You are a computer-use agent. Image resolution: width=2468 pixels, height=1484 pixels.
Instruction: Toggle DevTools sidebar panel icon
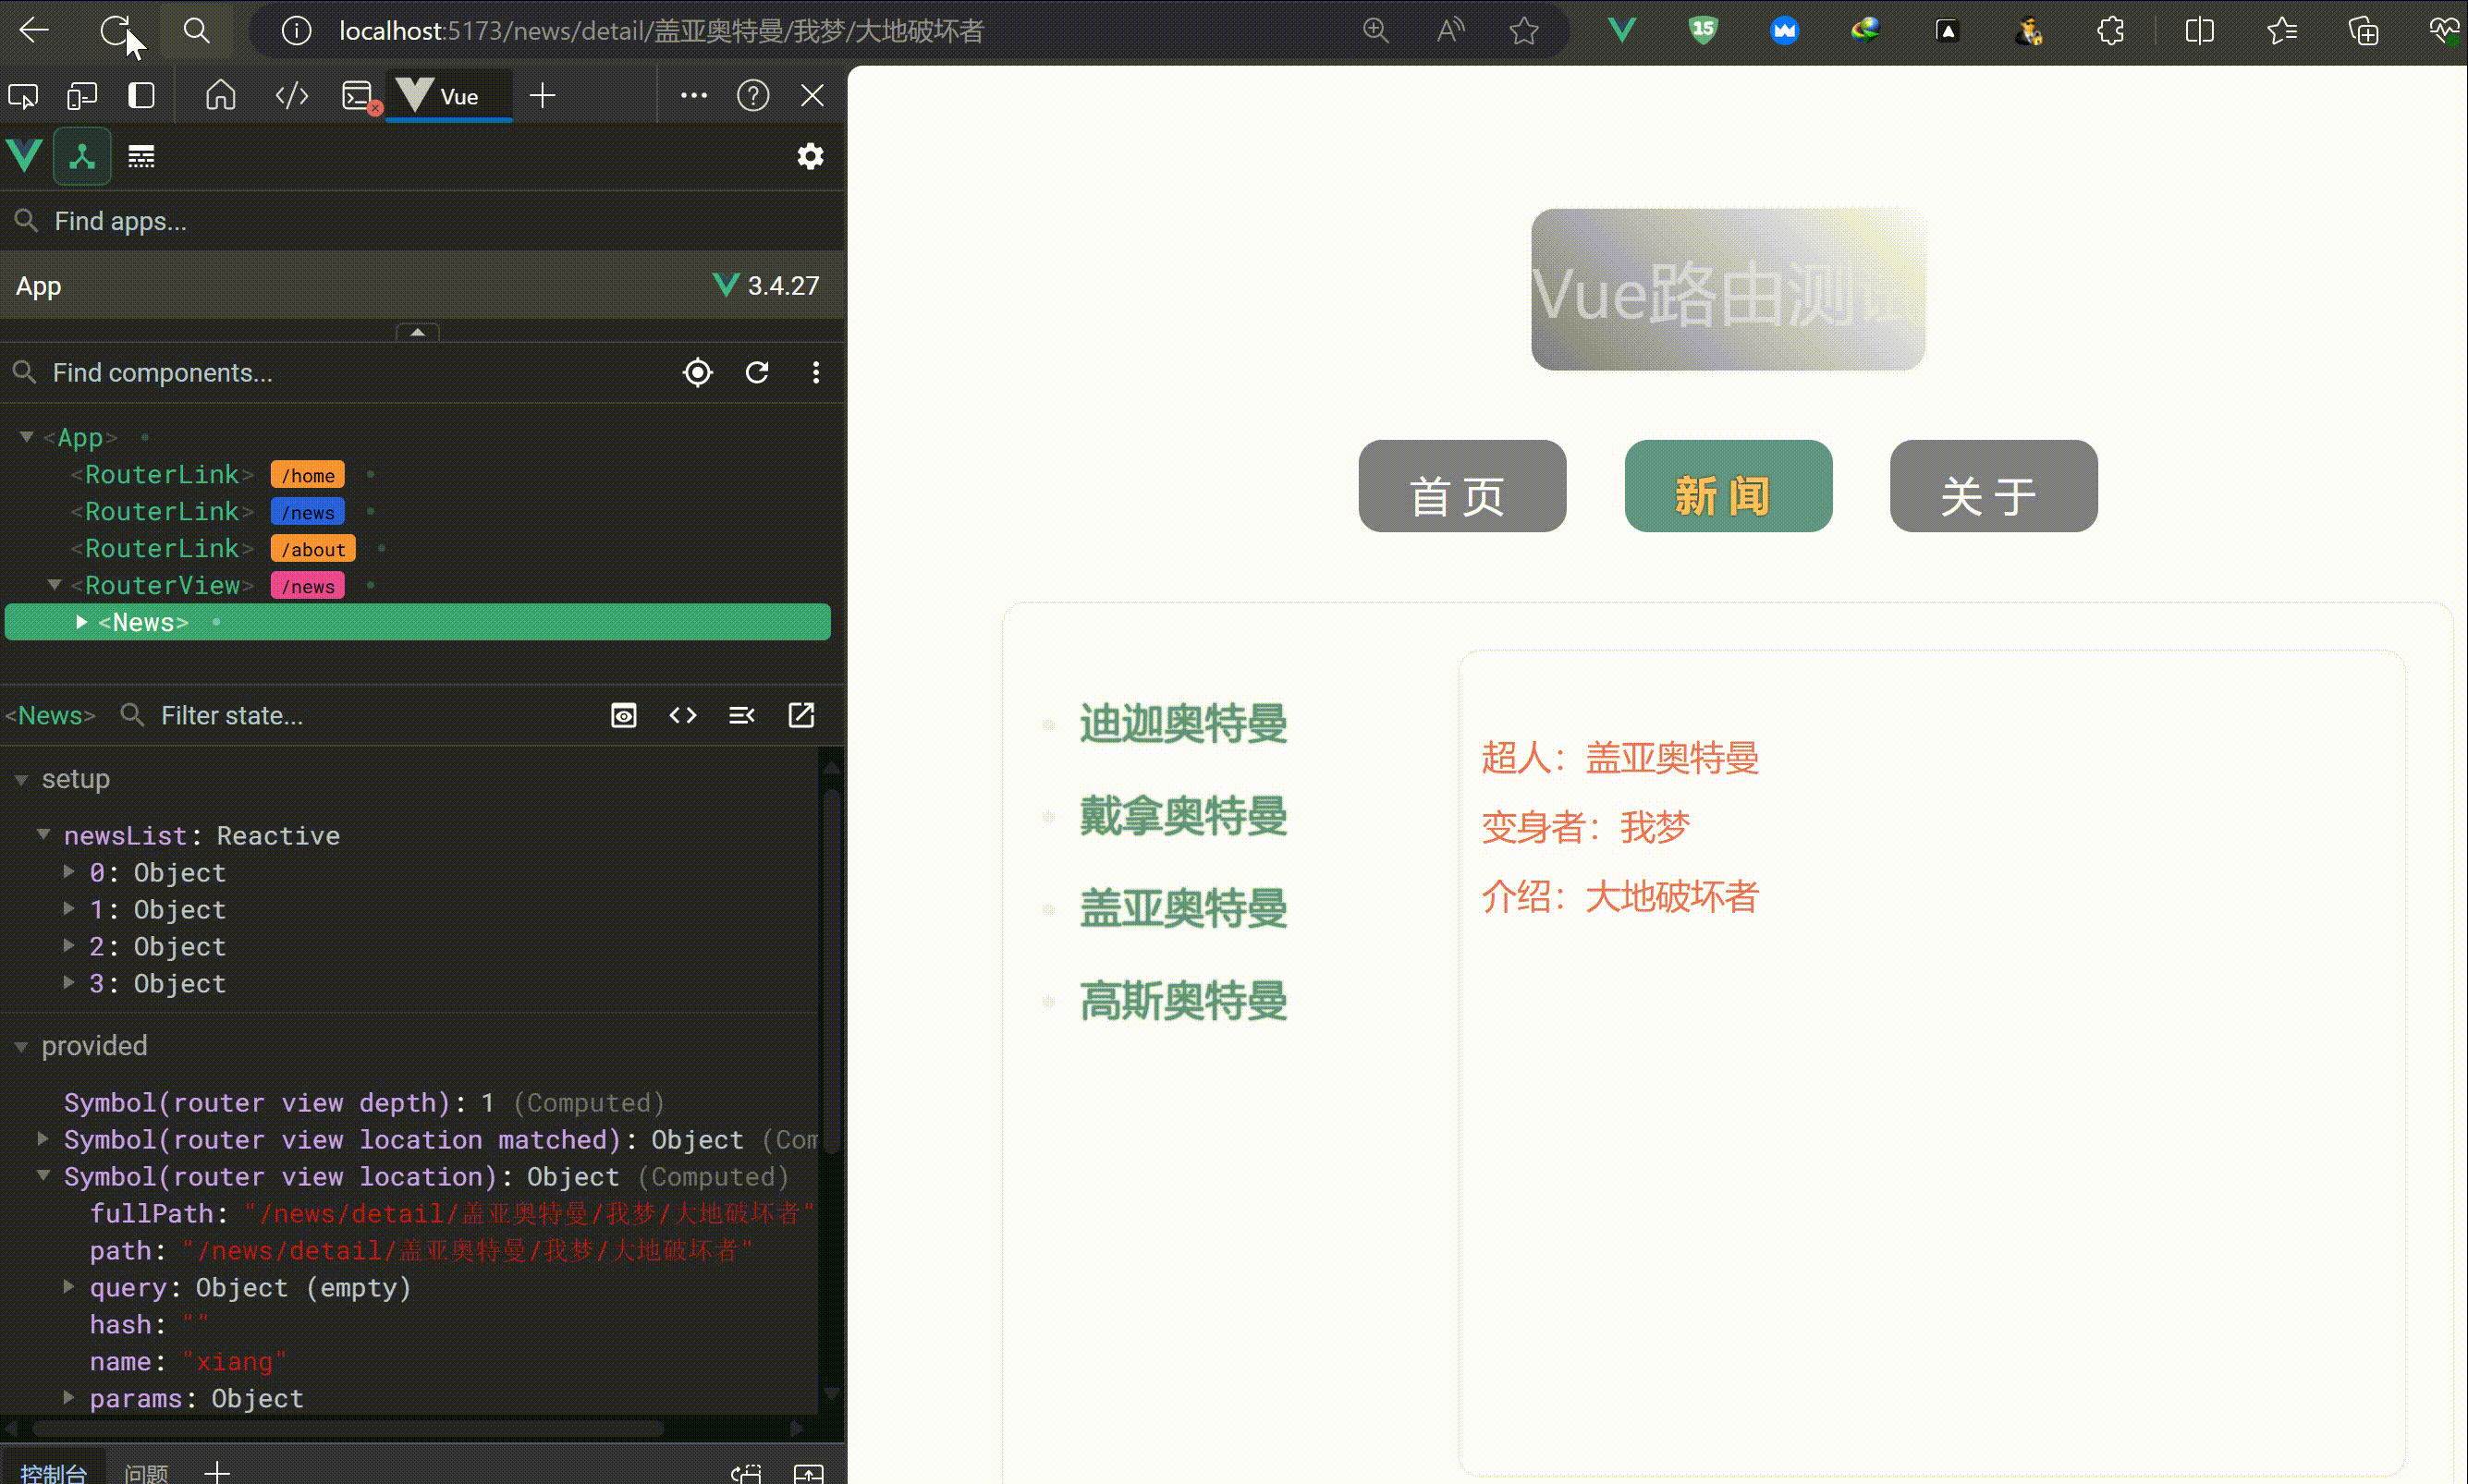[141, 96]
